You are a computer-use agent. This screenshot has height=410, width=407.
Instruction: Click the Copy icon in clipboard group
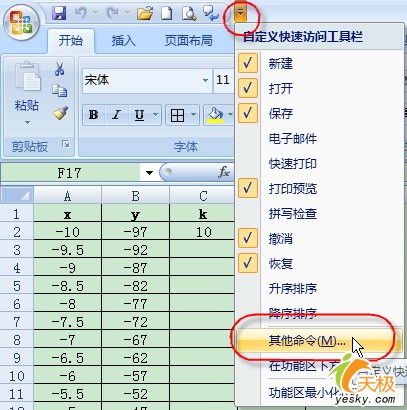tap(60, 91)
